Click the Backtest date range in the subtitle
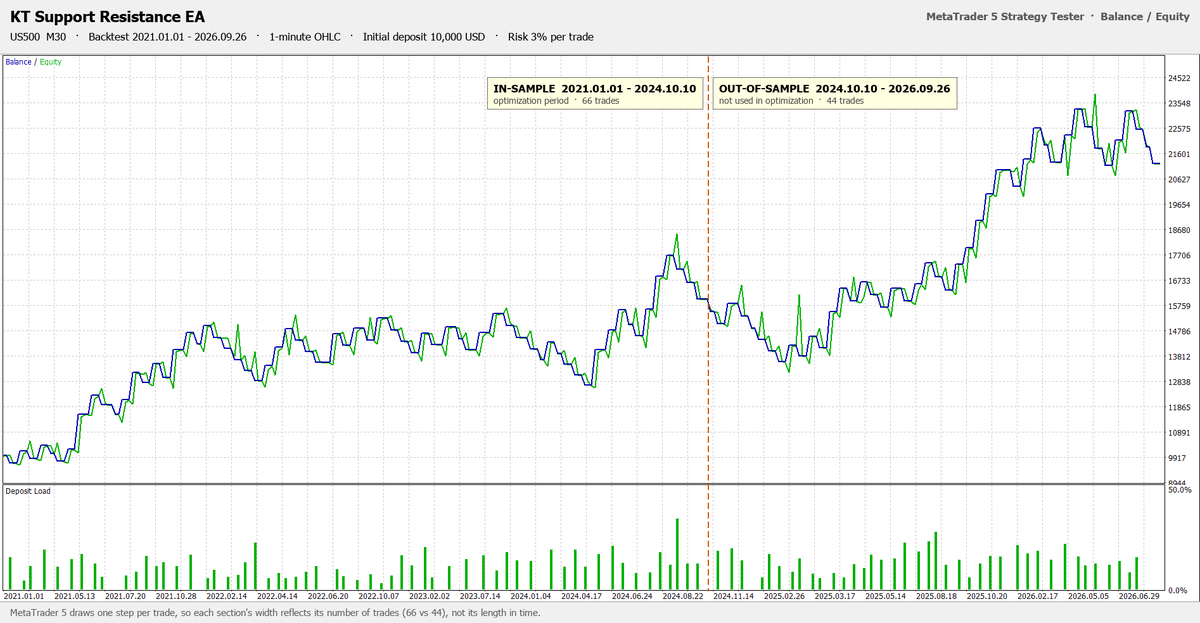This screenshot has height=623, width=1200. 167,37
